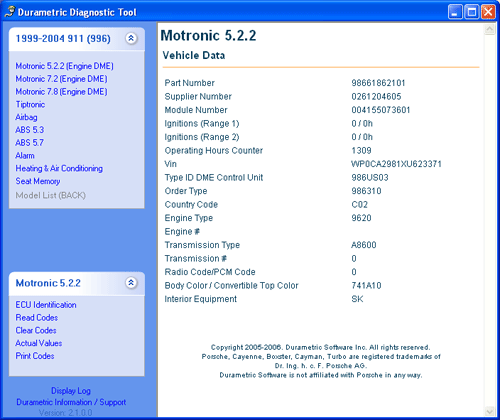Image resolution: width=500 pixels, height=420 pixels.
Task: View Actual Values
Action: coord(39,343)
